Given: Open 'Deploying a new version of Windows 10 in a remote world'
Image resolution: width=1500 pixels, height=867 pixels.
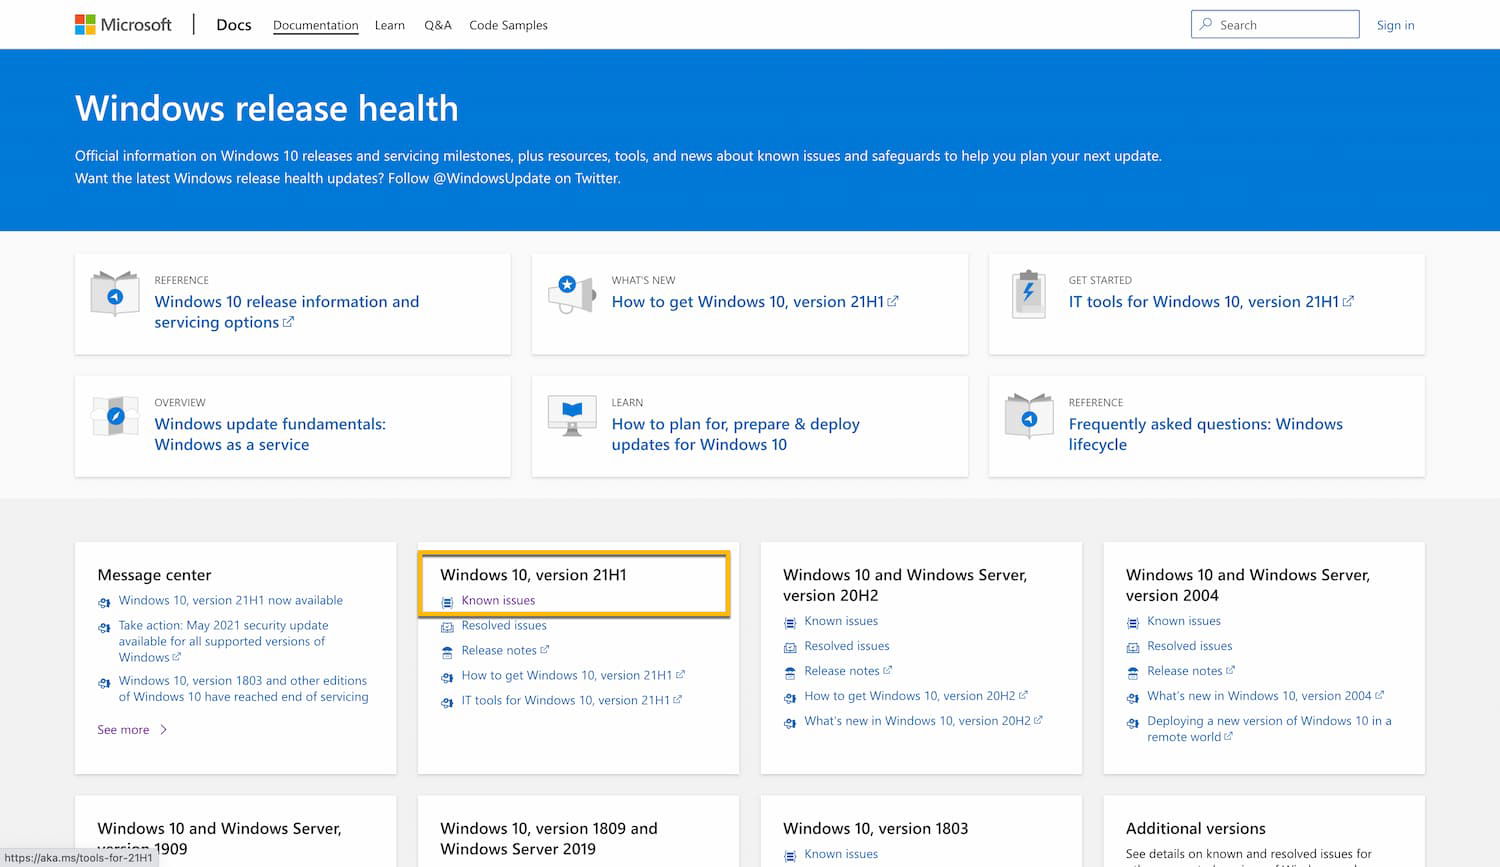Looking at the screenshot, I should click(1270, 728).
